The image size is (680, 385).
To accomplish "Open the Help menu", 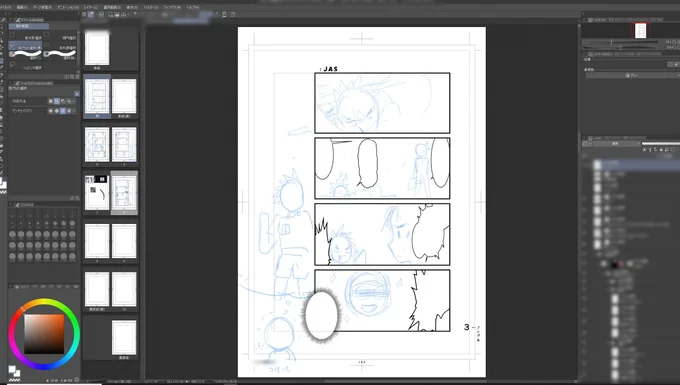I will (193, 7).
